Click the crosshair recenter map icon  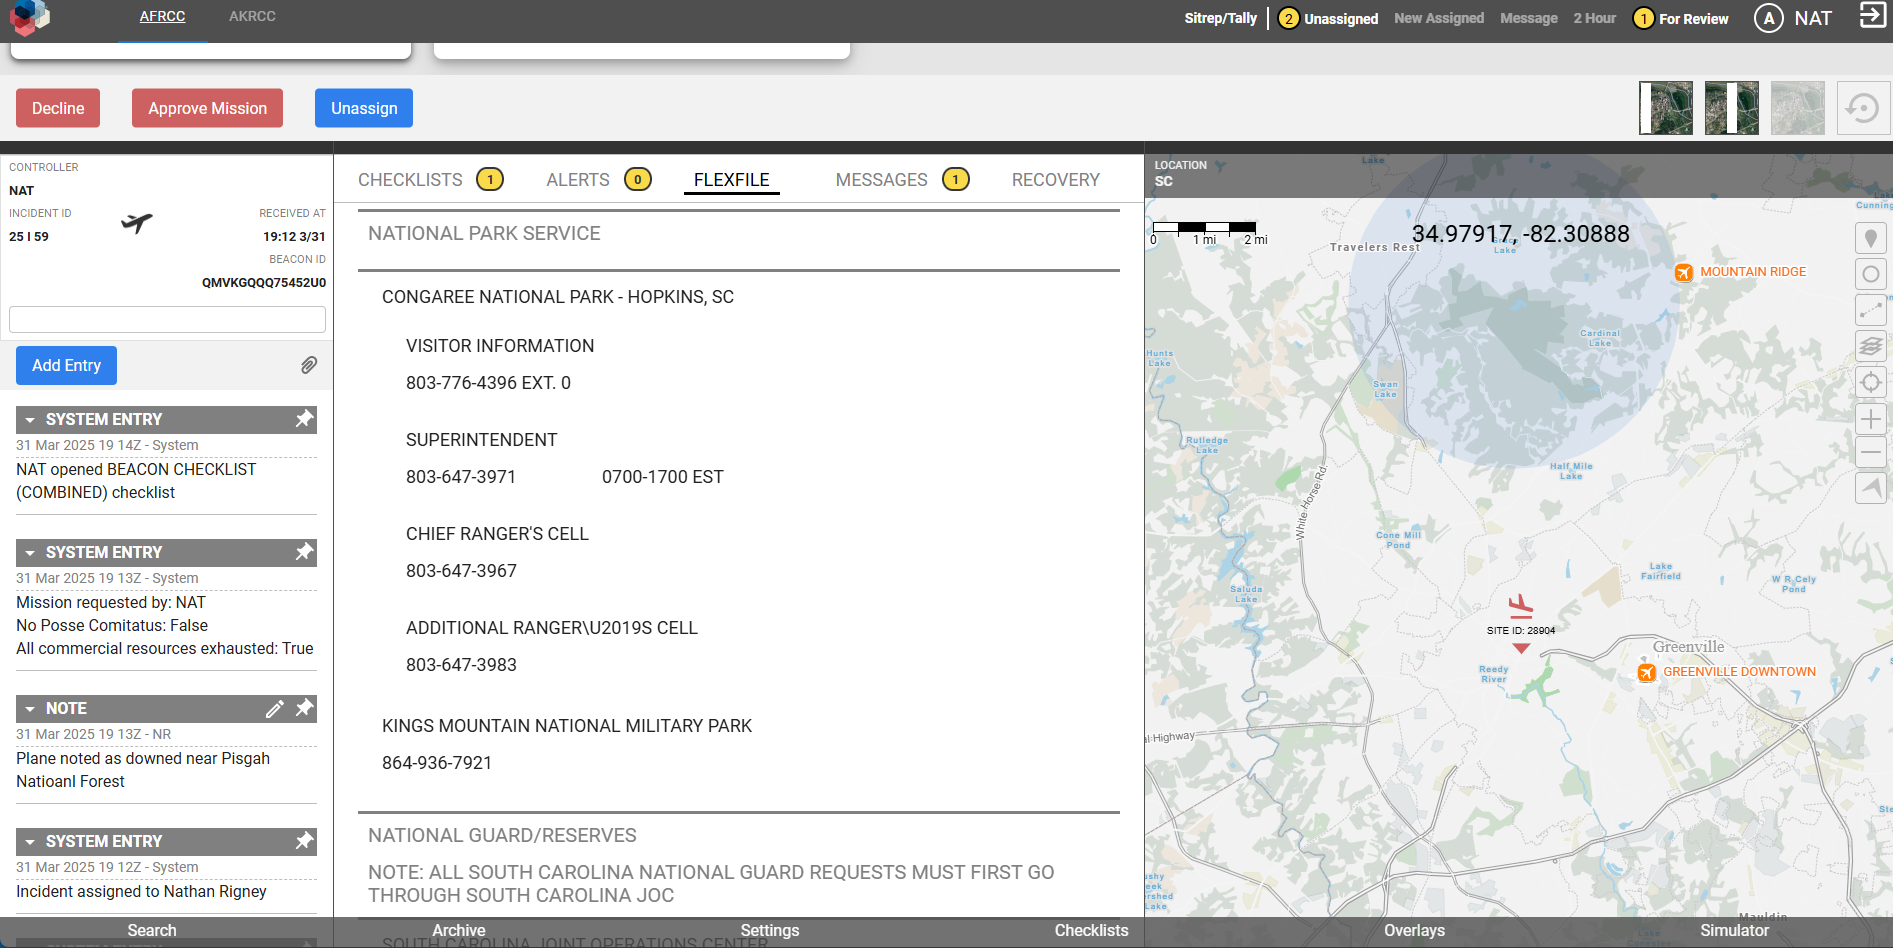[x=1870, y=382]
